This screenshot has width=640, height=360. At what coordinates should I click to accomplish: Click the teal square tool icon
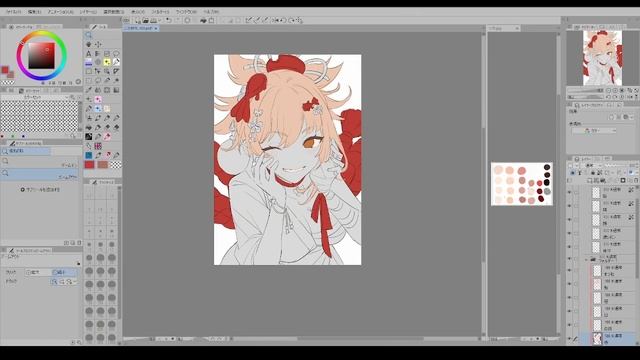point(89,155)
